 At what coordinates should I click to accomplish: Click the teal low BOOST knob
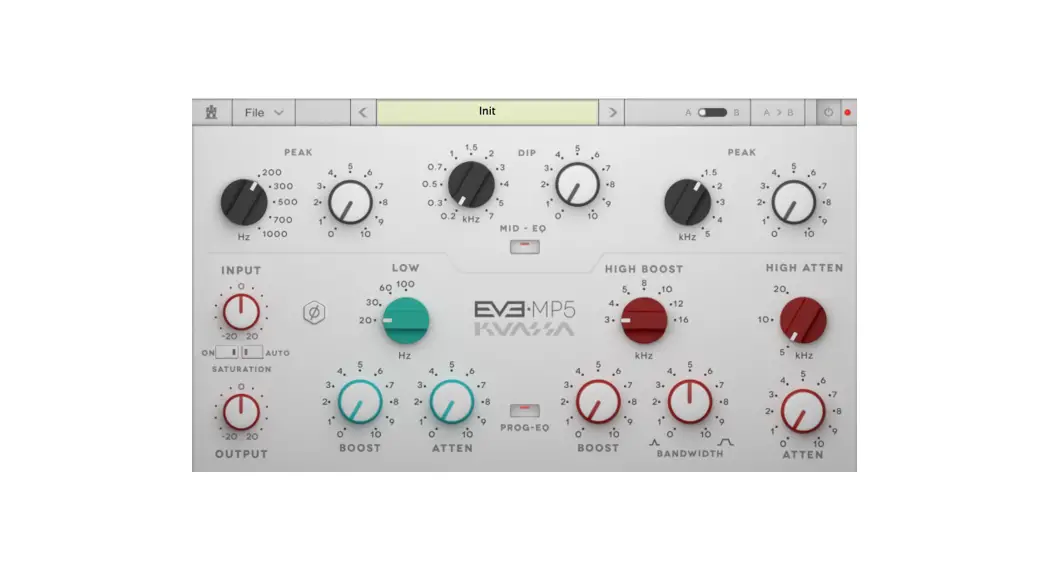tap(360, 402)
